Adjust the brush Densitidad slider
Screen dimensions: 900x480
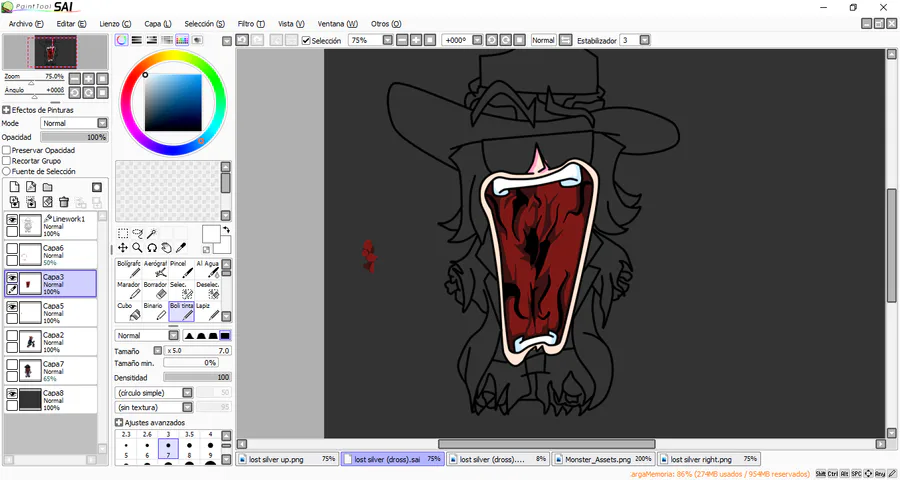(197, 378)
